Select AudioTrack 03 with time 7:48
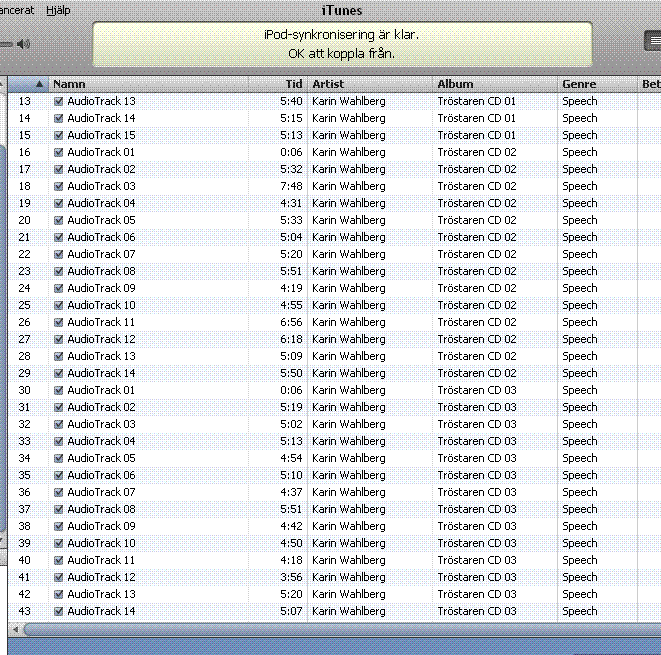Image resolution: width=661 pixels, height=655 pixels. click(x=101, y=186)
